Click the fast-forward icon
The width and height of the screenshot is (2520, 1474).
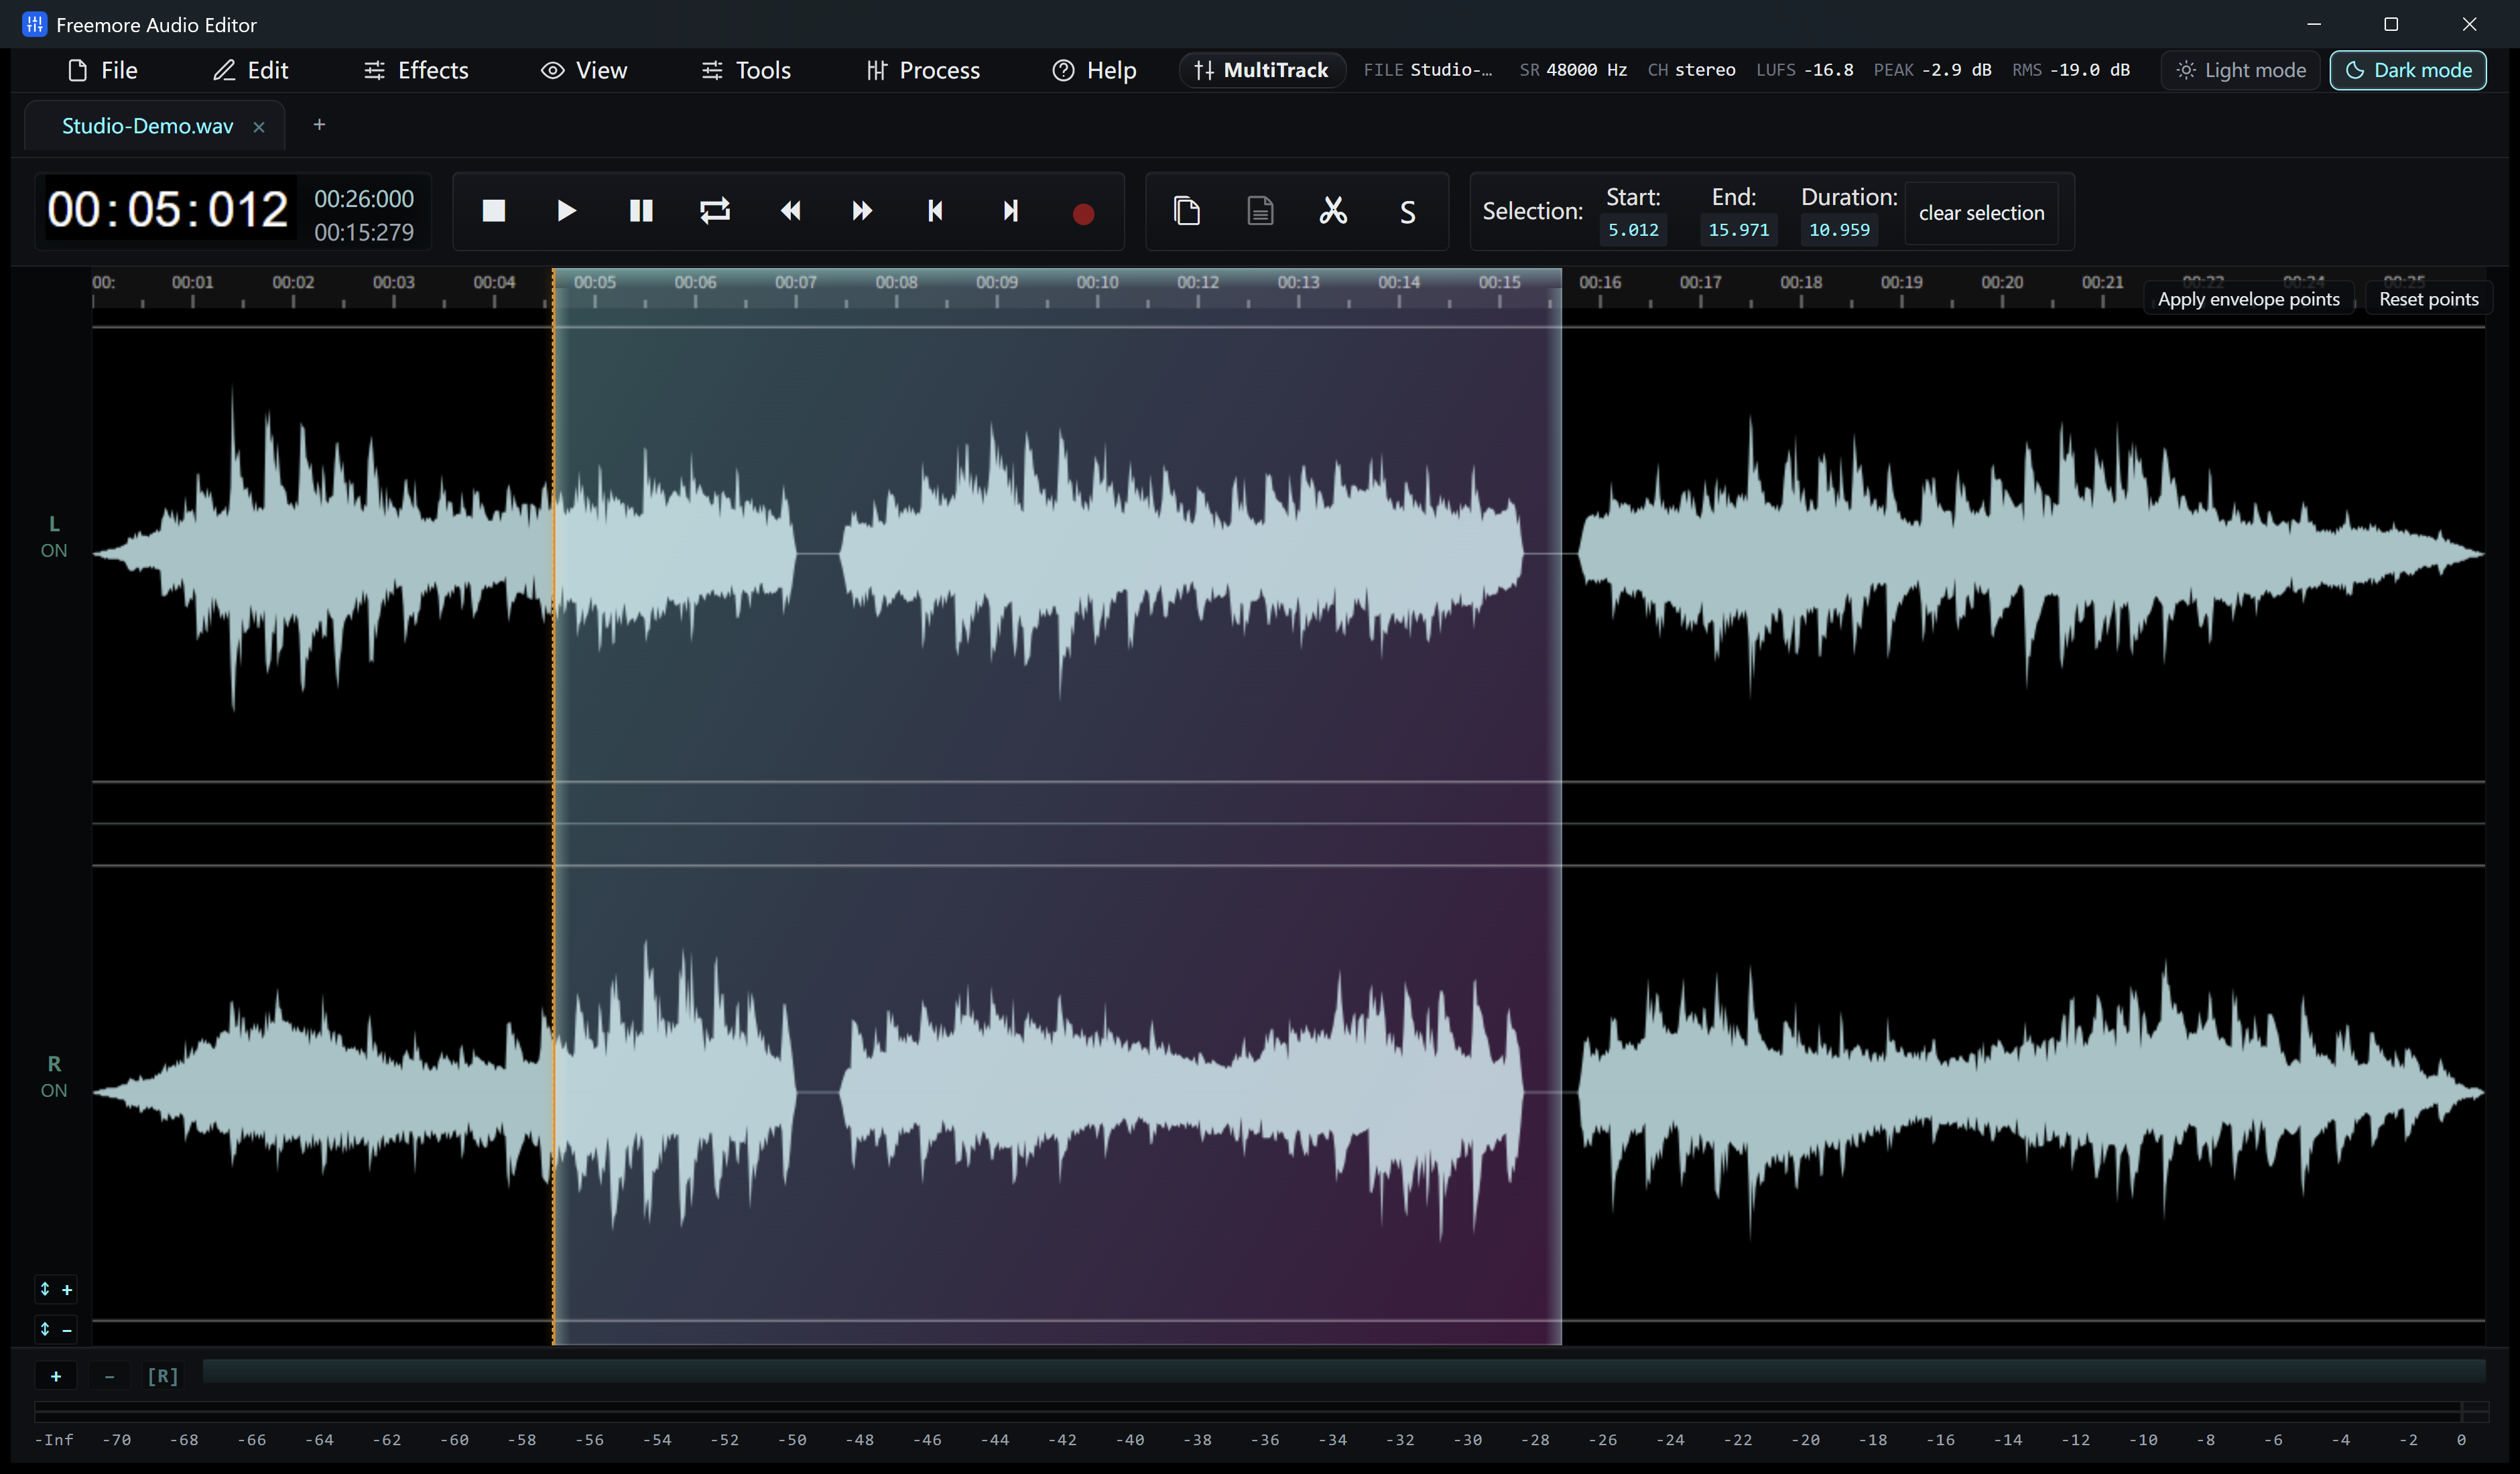(862, 211)
